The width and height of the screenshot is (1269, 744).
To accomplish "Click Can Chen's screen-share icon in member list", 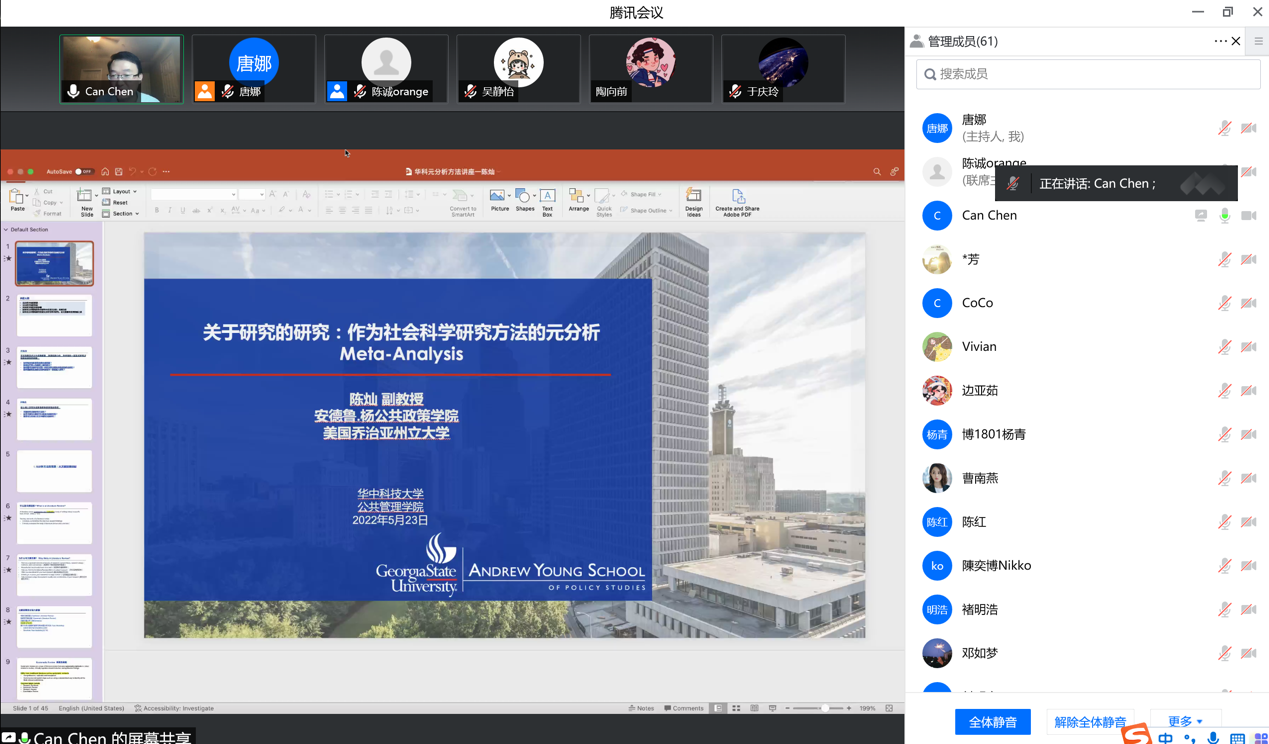I will click(x=1200, y=215).
